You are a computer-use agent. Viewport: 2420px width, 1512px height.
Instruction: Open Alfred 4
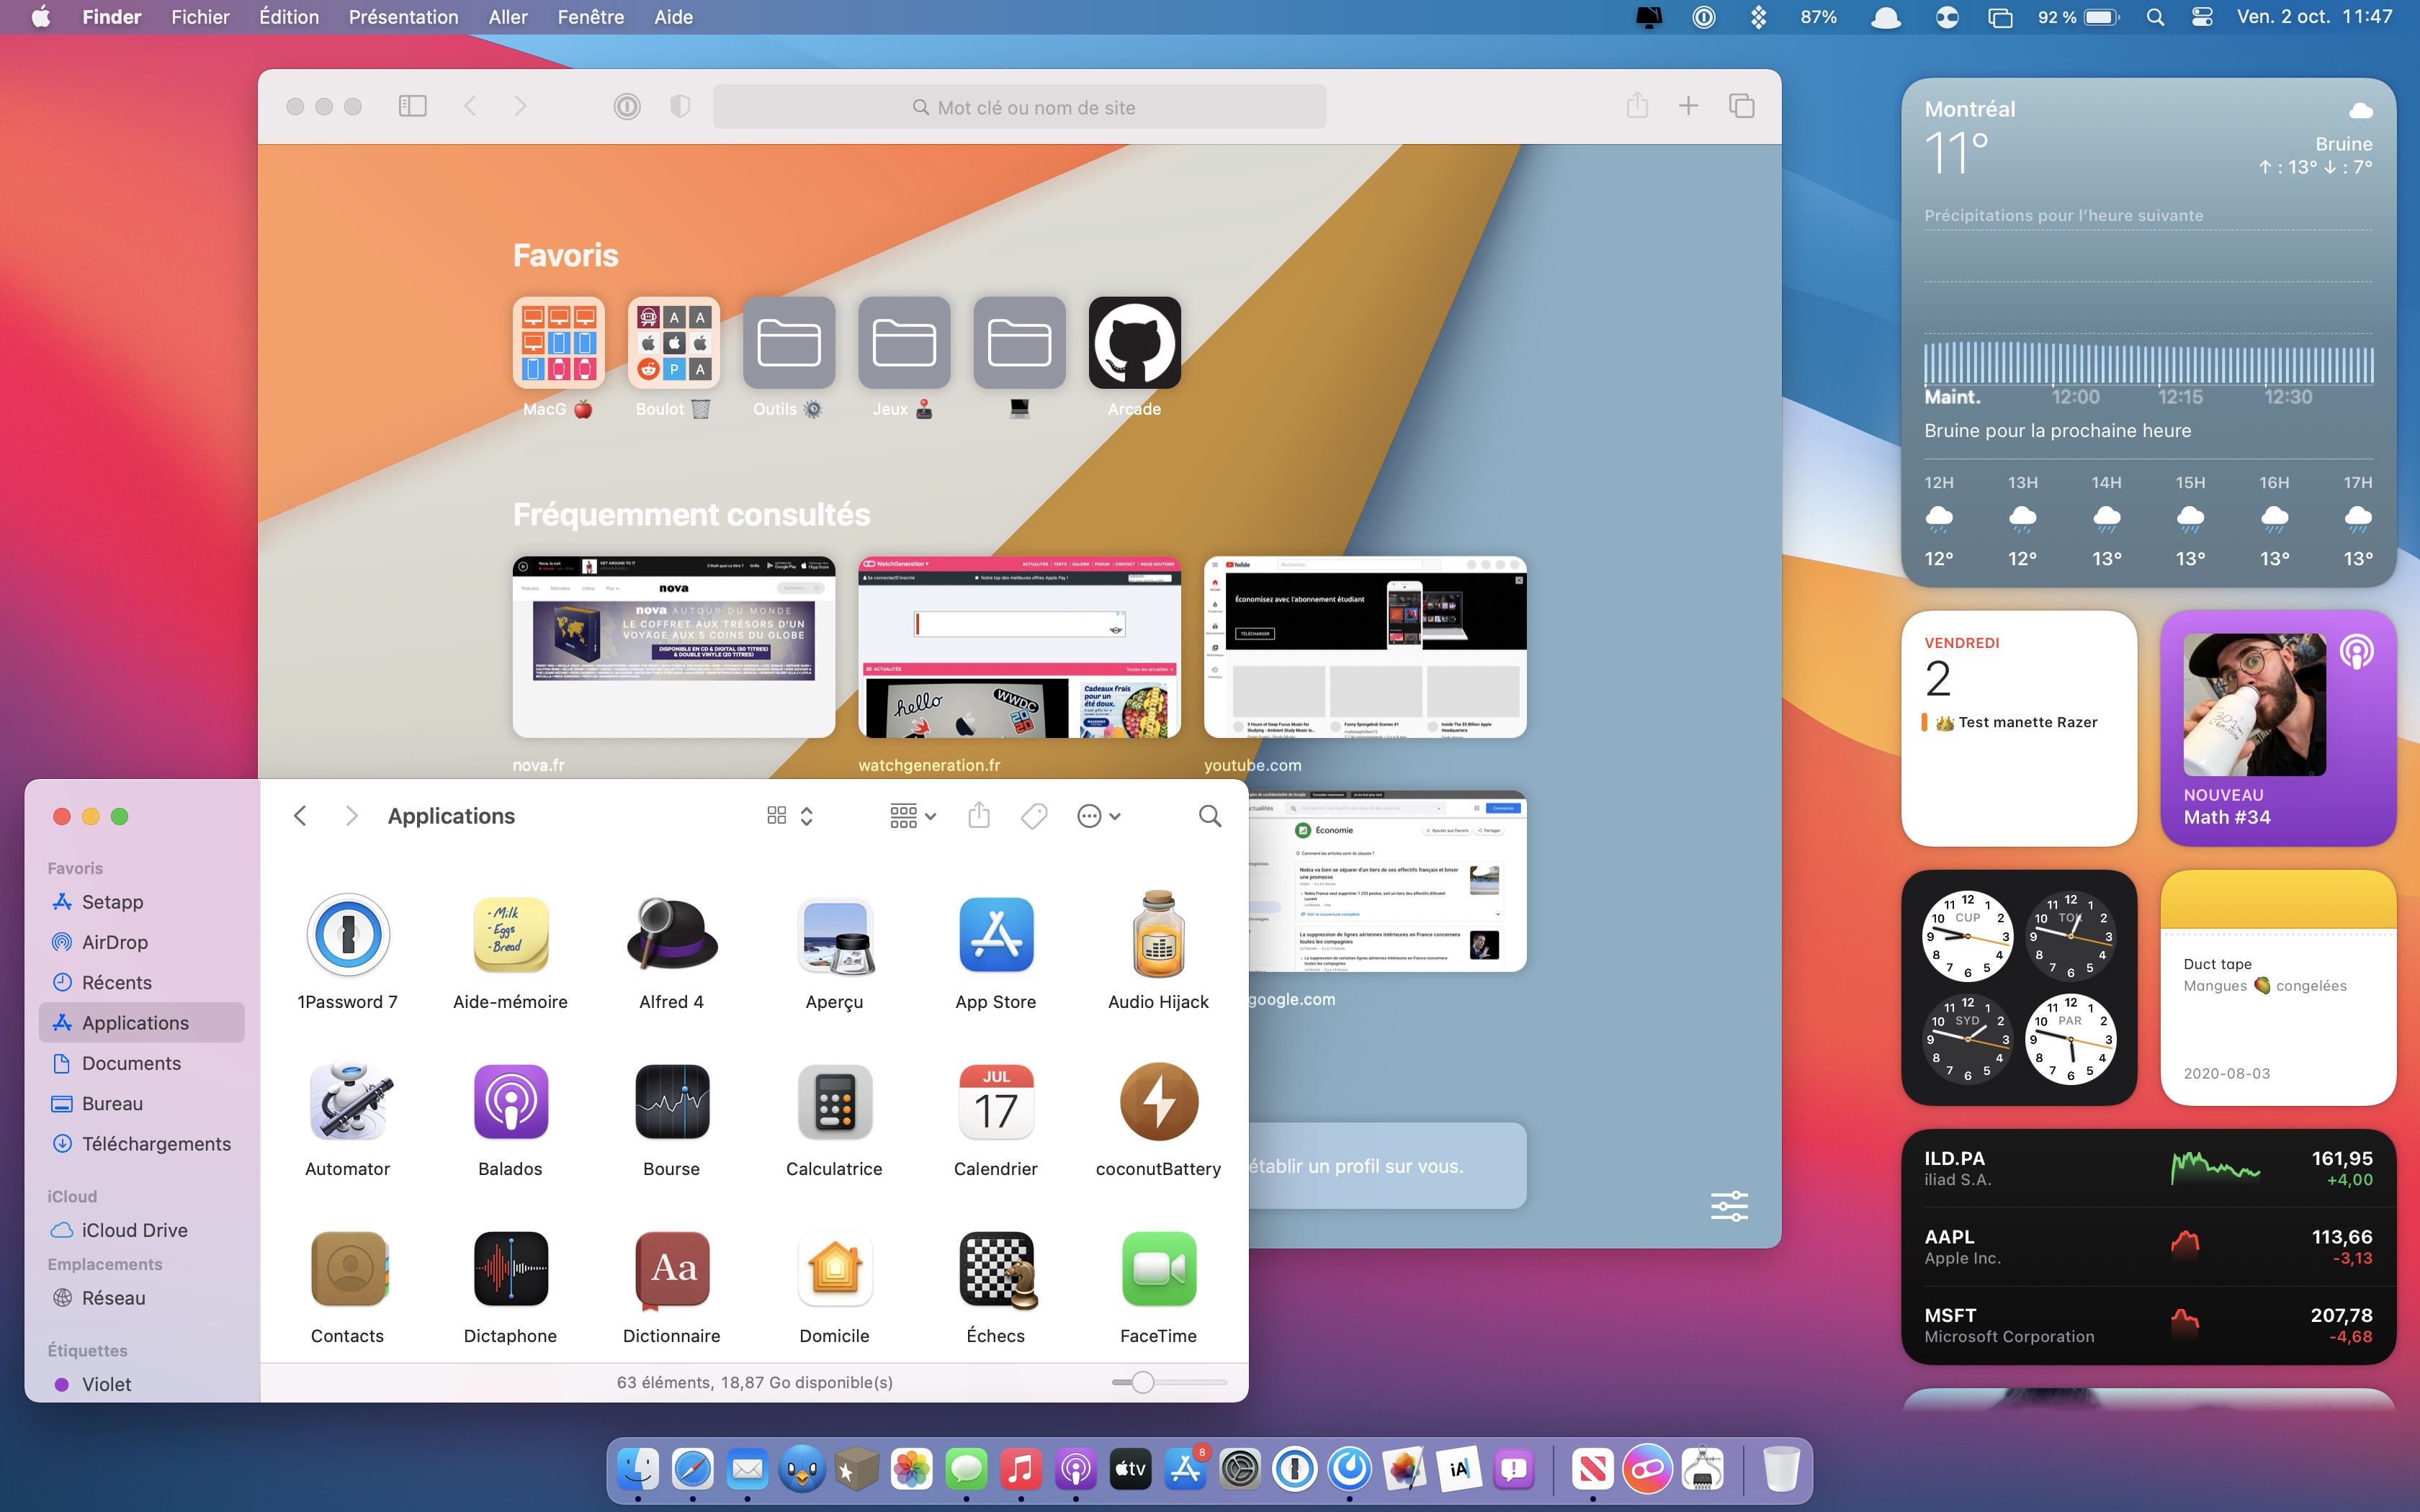pyautogui.click(x=672, y=935)
